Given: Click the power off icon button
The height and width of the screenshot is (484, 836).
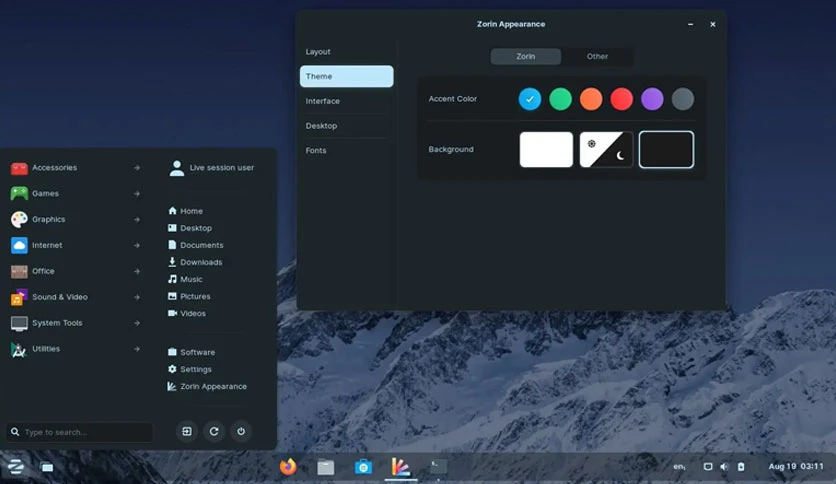Looking at the screenshot, I should click(x=241, y=431).
